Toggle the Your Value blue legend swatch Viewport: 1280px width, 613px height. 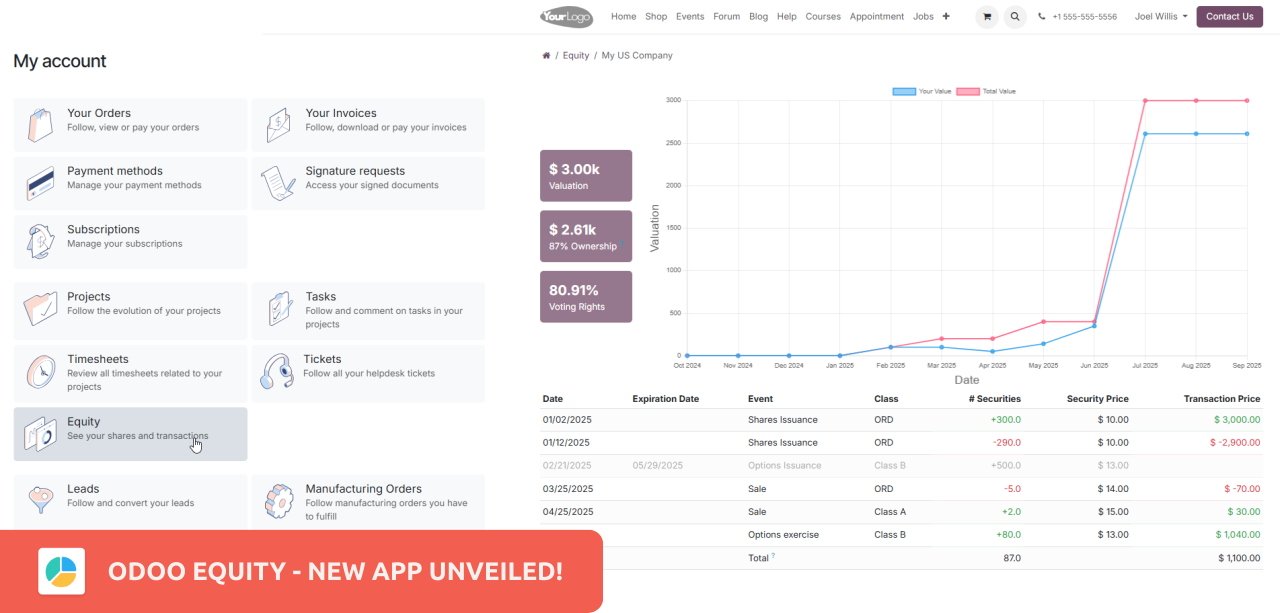pyautogui.click(x=904, y=92)
